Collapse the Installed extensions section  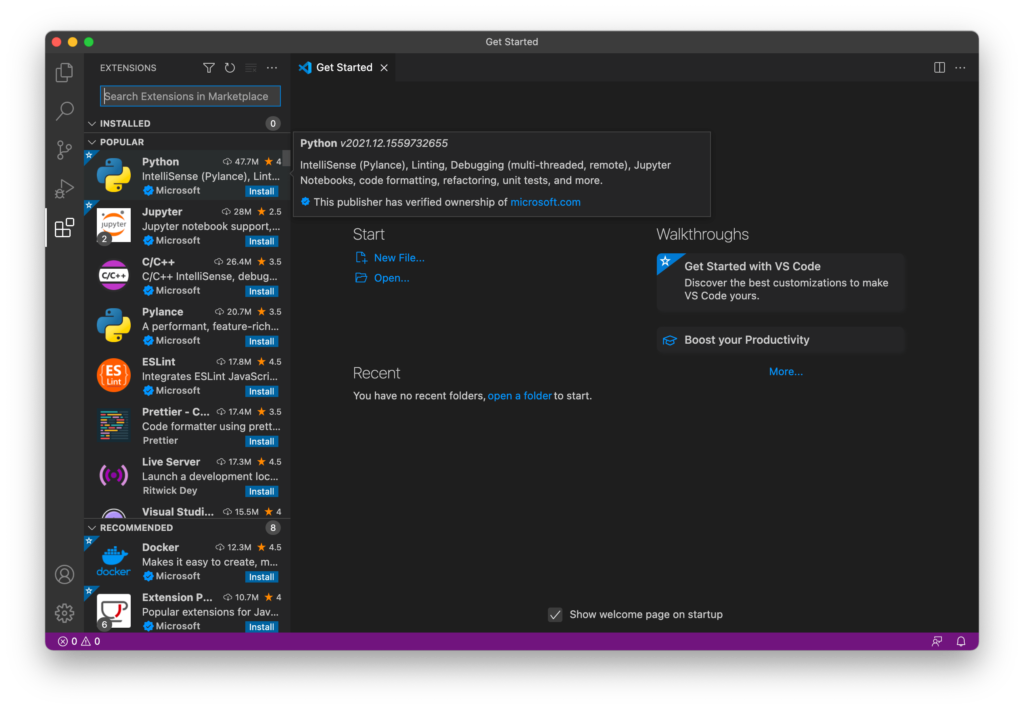click(93, 124)
